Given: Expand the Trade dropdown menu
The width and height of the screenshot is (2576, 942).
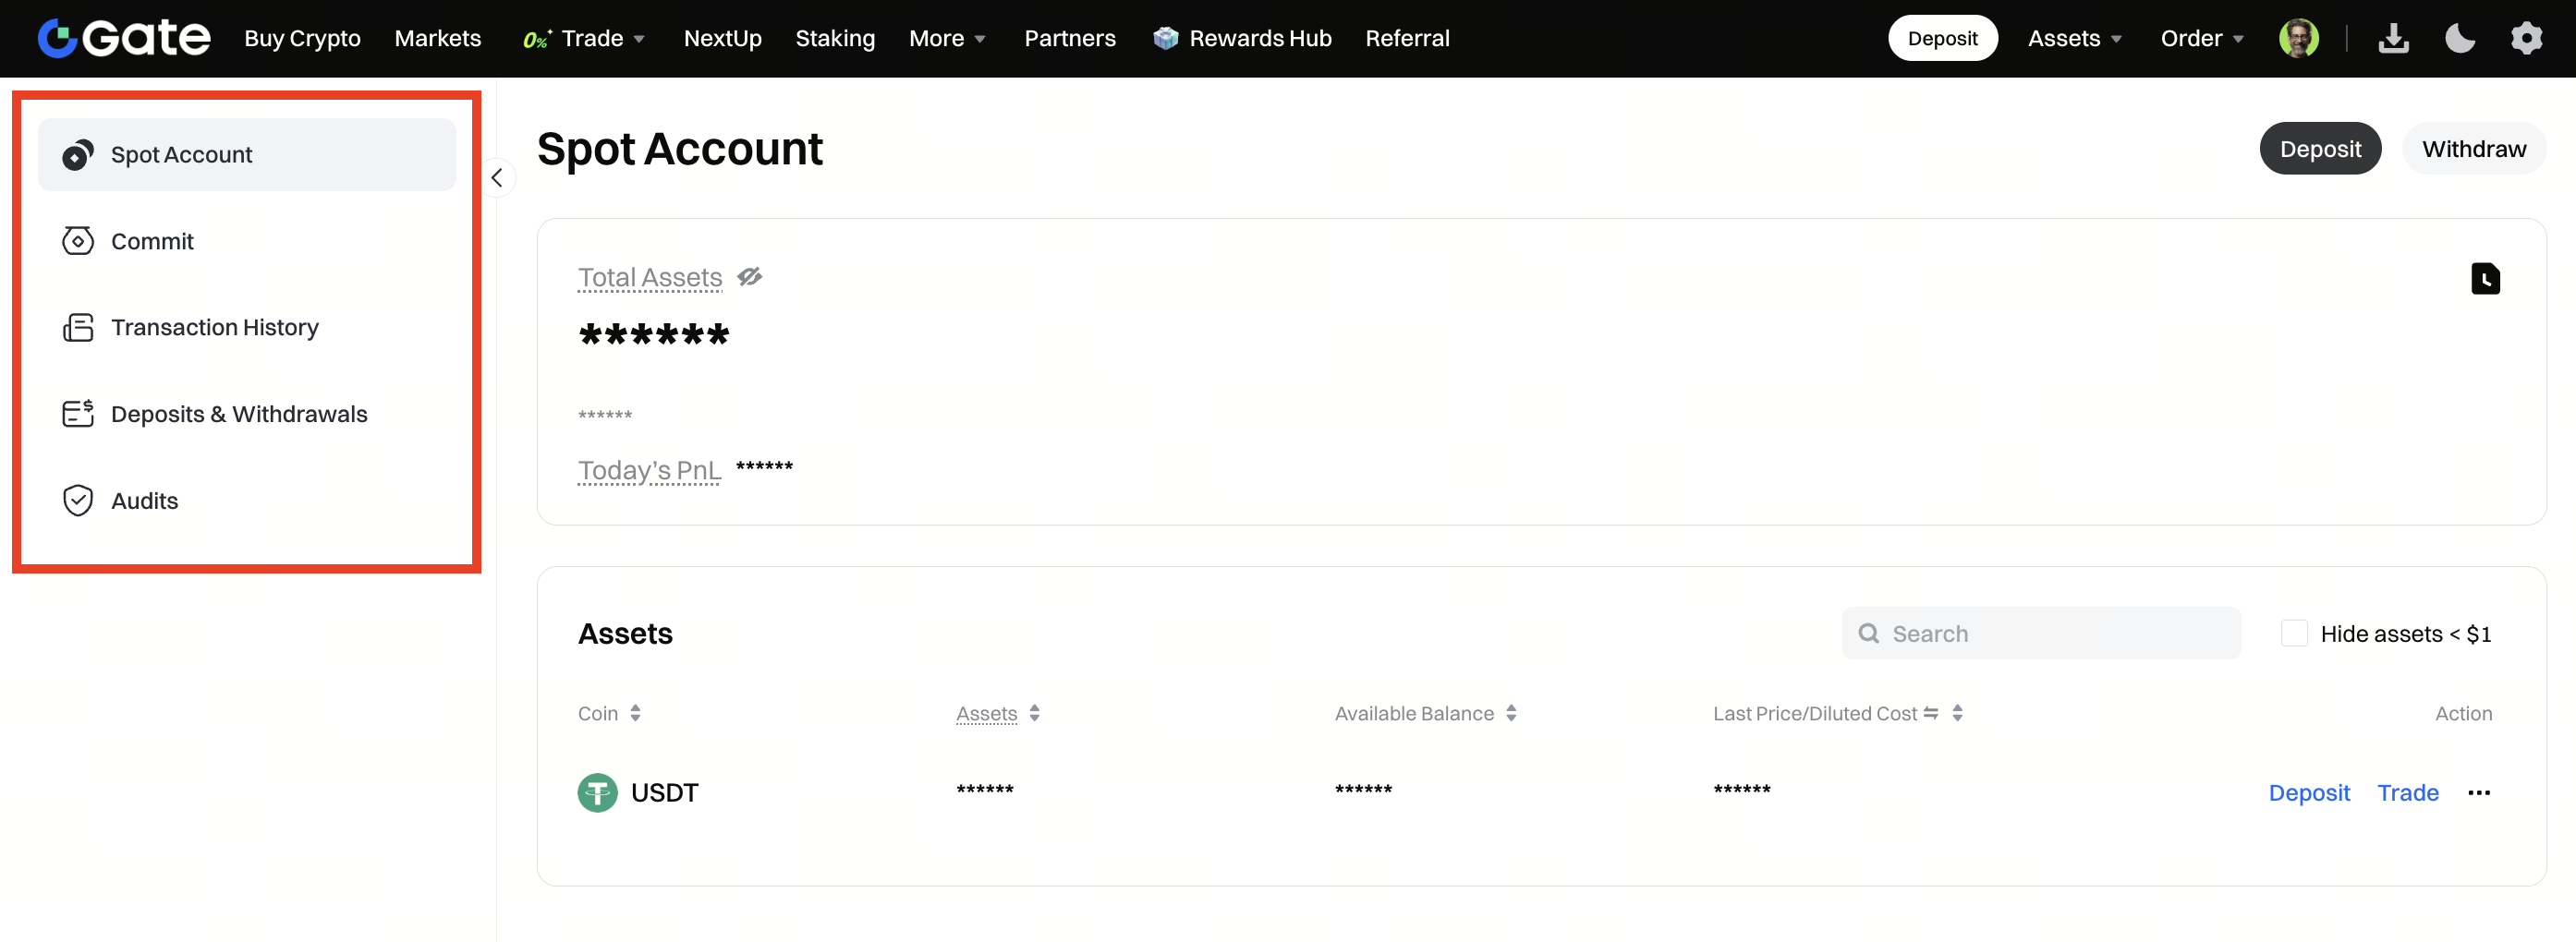Looking at the screenshot, I should point(602,38).
